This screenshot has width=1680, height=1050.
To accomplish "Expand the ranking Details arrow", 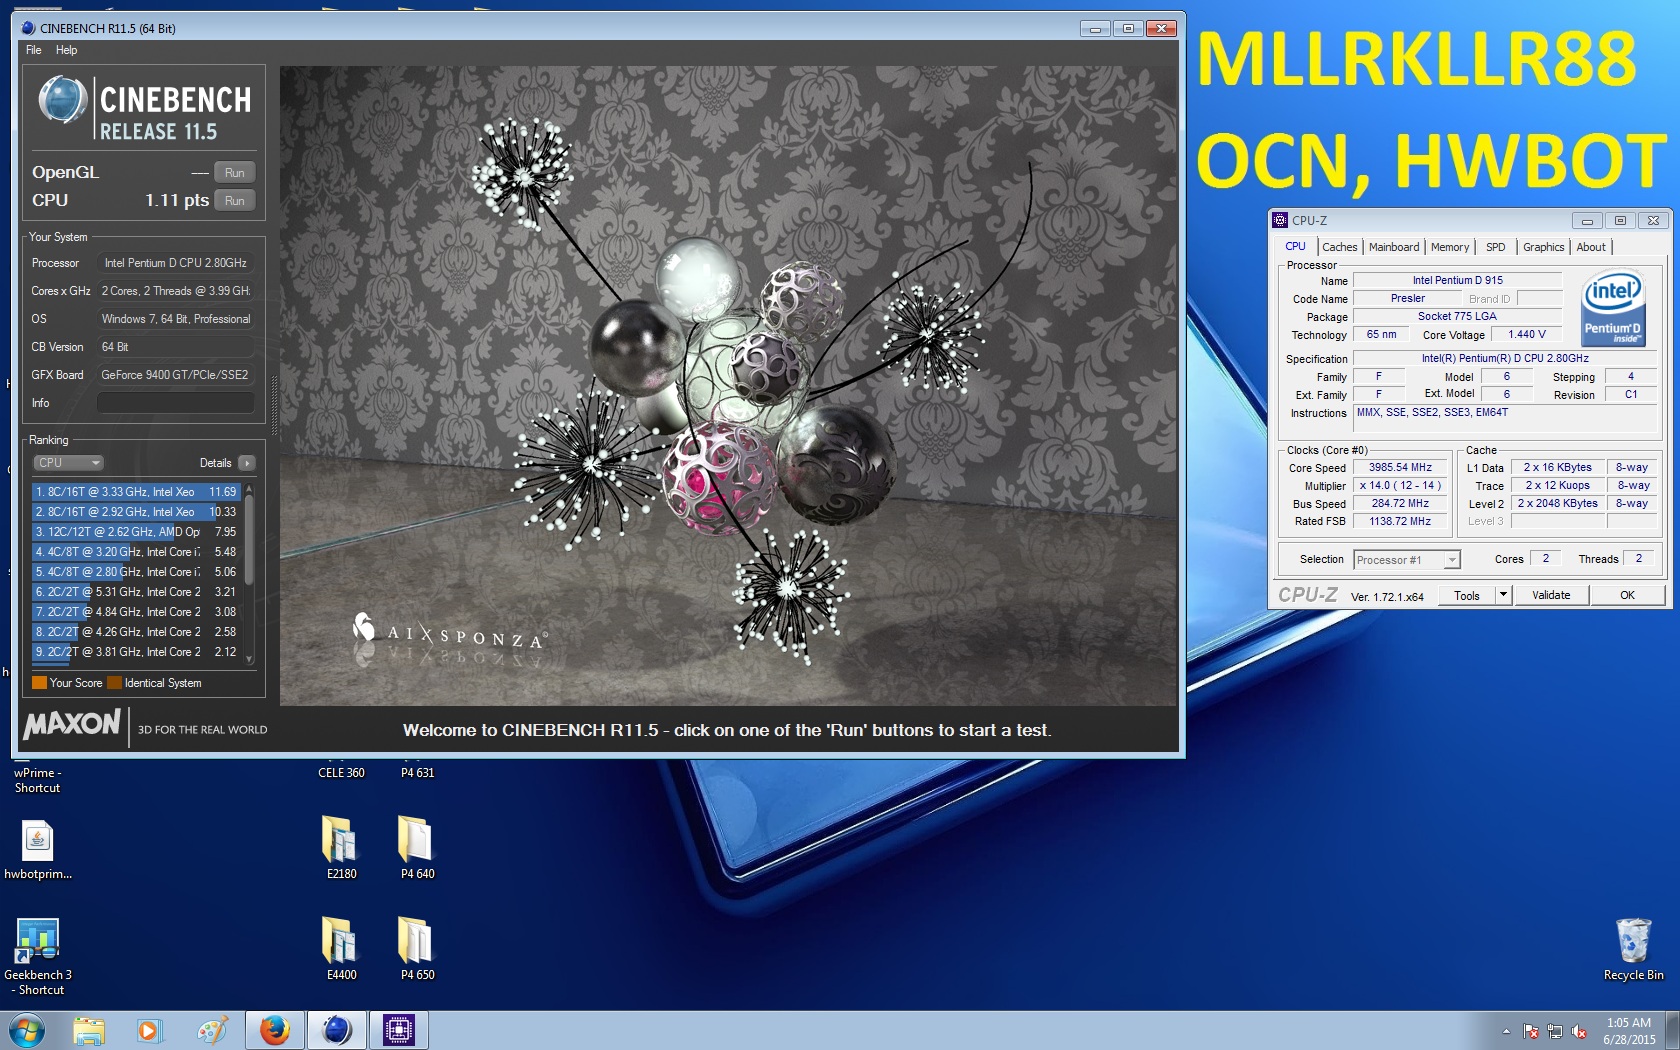I will (247, 463).
